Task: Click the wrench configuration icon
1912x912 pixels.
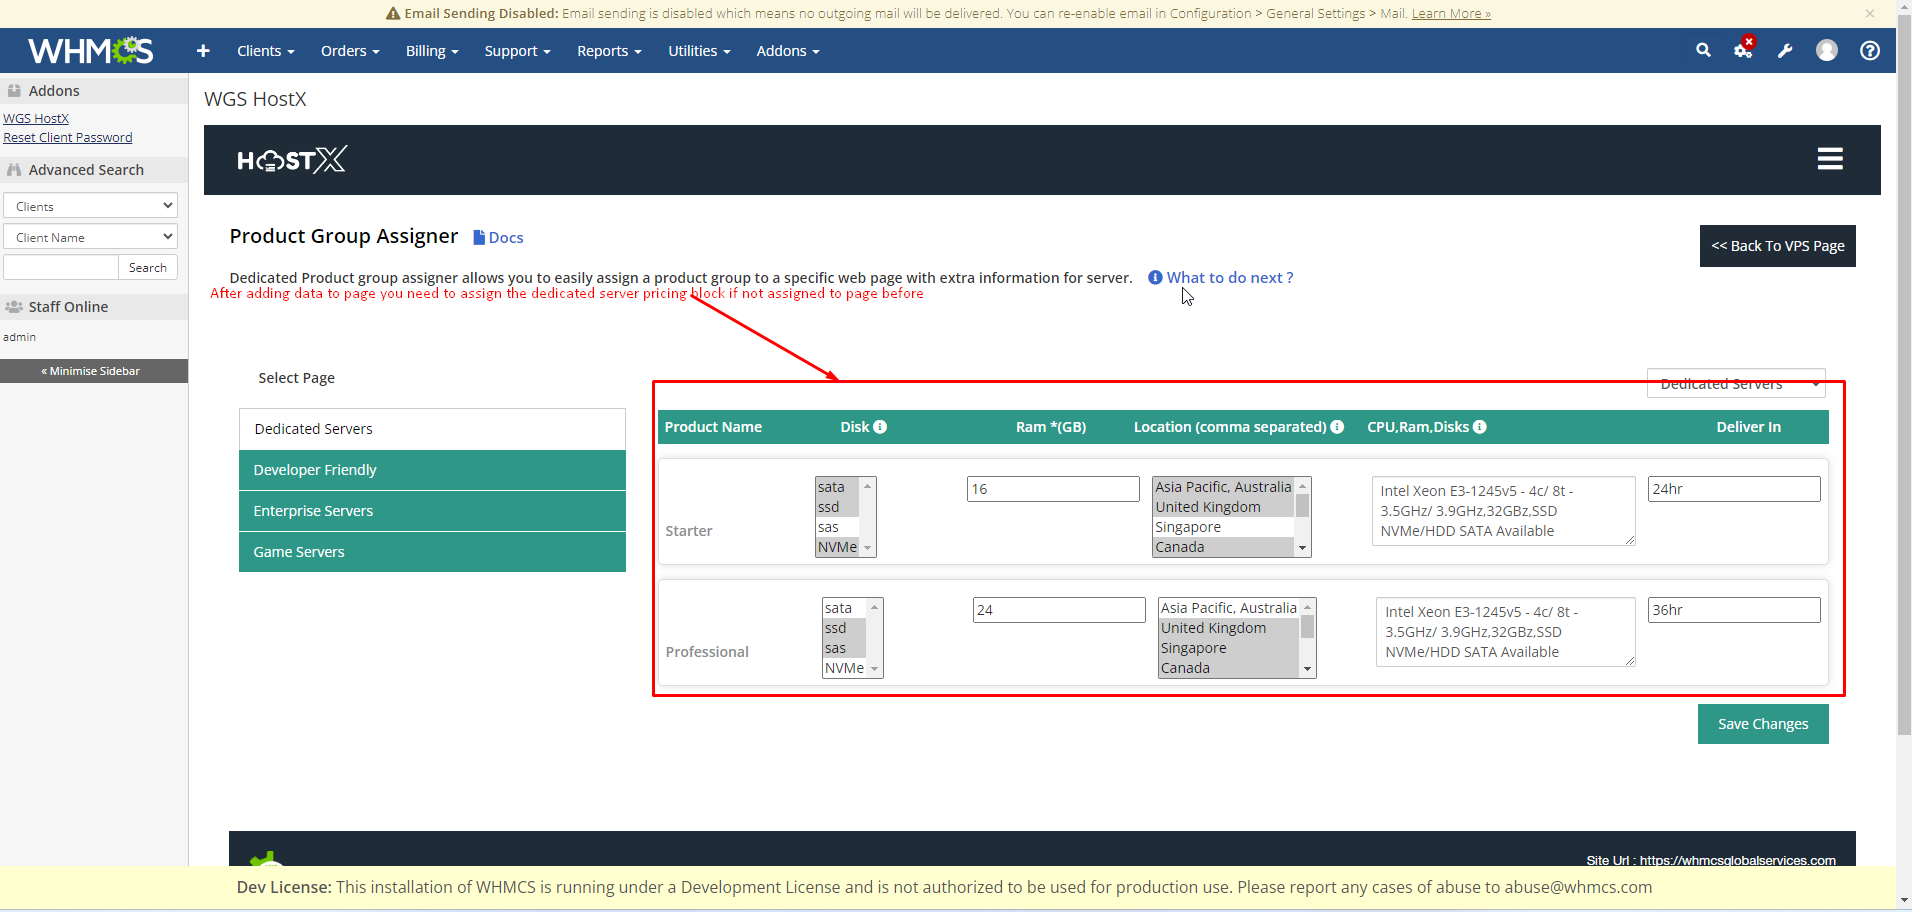Action: (x=1785, y=51)
